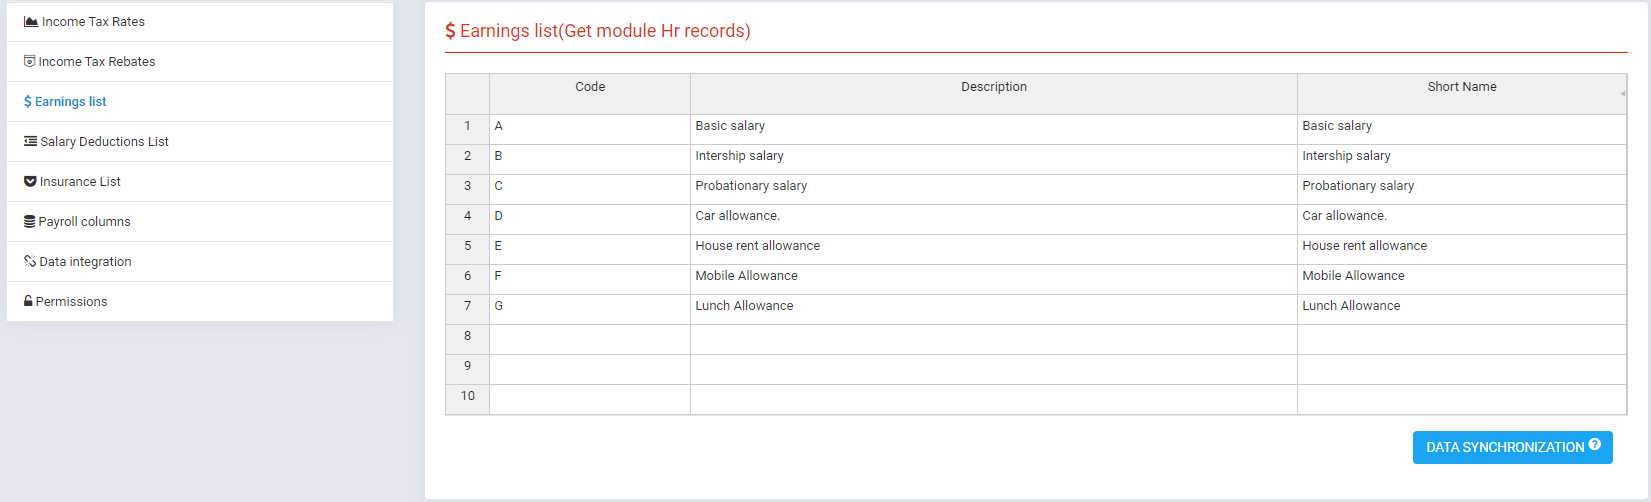The height and width of the screenshot is (502, 1651).
Task: Click the Insurance List shield icon
Action: tap(30, 181)
